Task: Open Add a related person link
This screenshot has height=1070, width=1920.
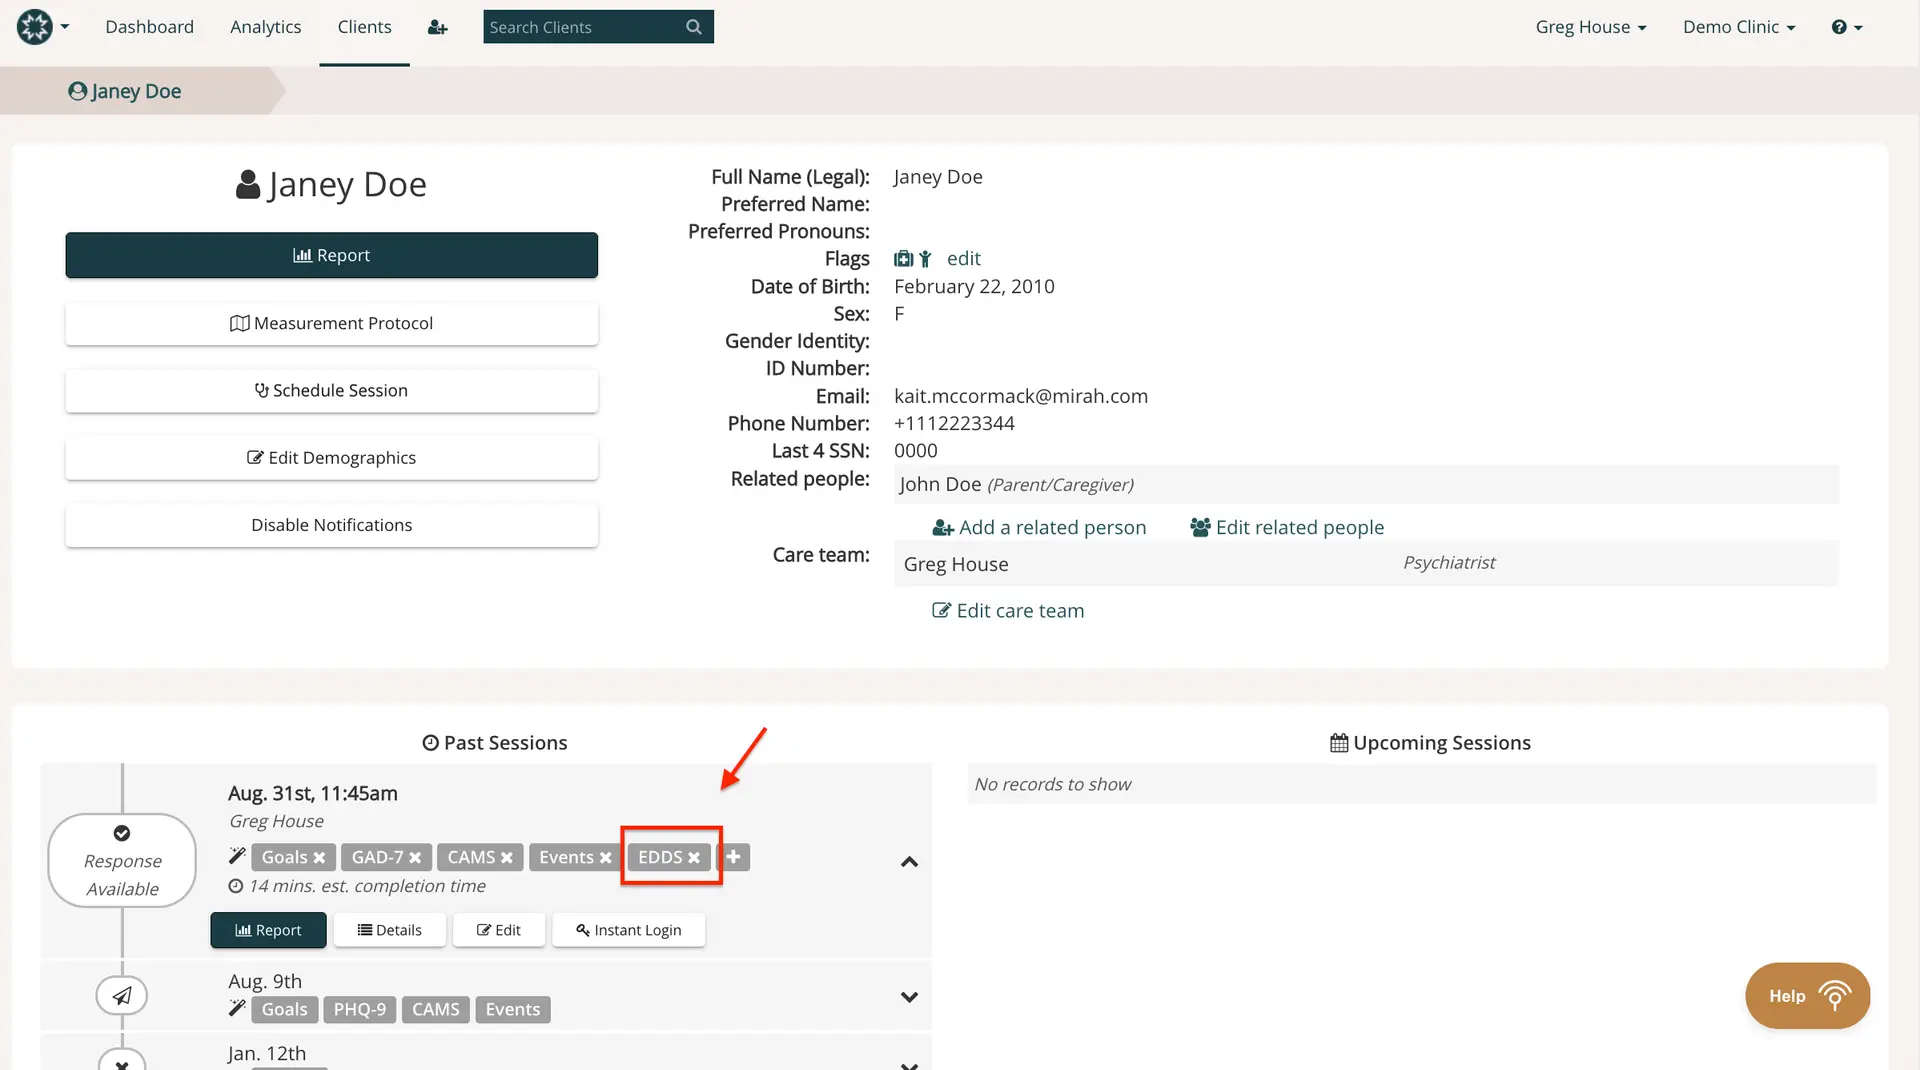Action: 1038,527
